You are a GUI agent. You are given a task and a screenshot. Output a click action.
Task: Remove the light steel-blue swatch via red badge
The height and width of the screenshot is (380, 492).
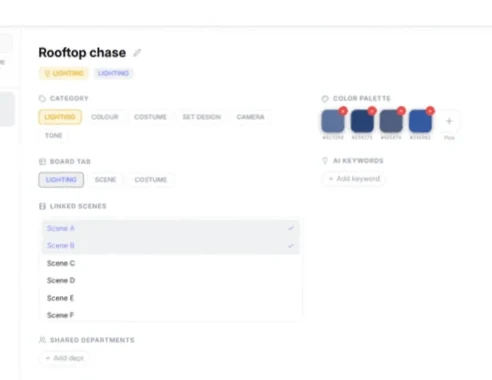[x=343, y=111]
